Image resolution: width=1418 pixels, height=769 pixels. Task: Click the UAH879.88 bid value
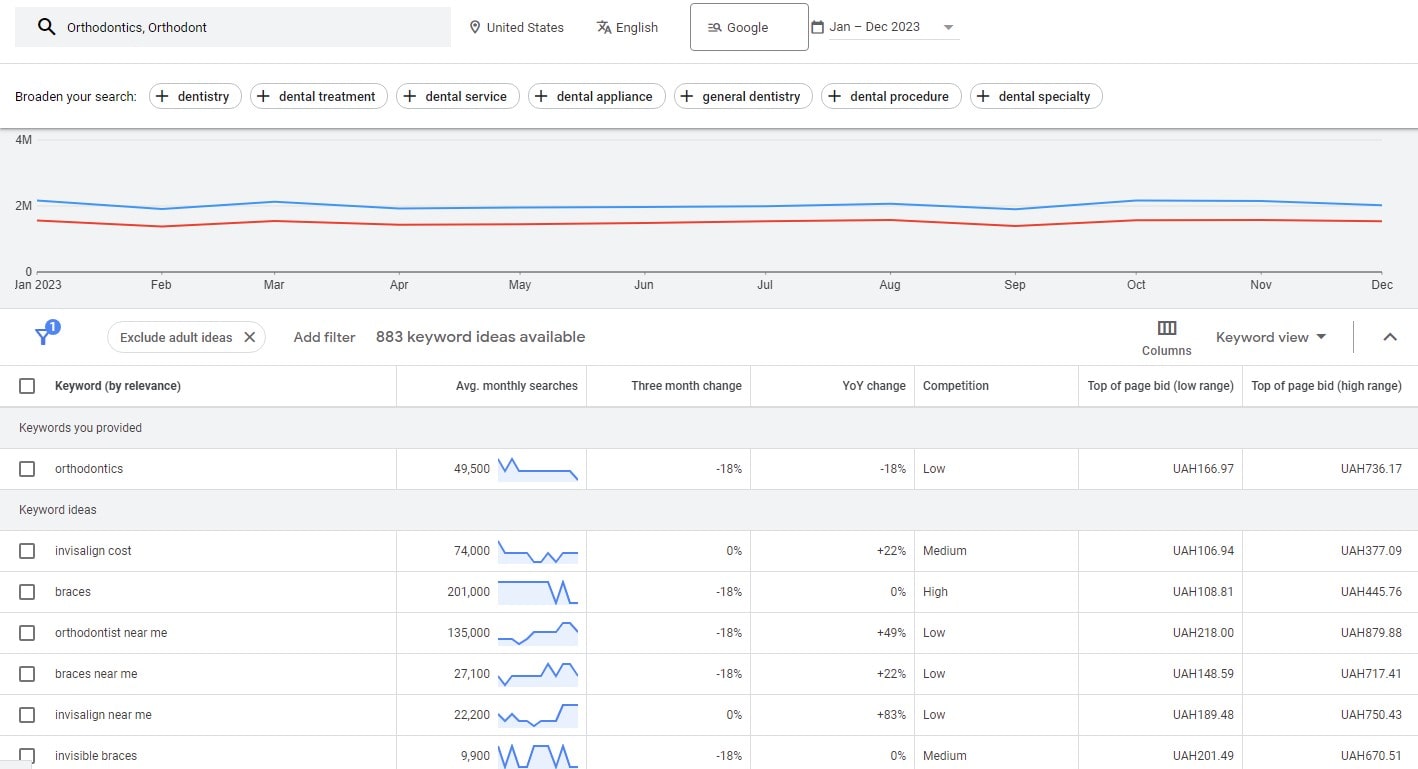[1371, 633]
